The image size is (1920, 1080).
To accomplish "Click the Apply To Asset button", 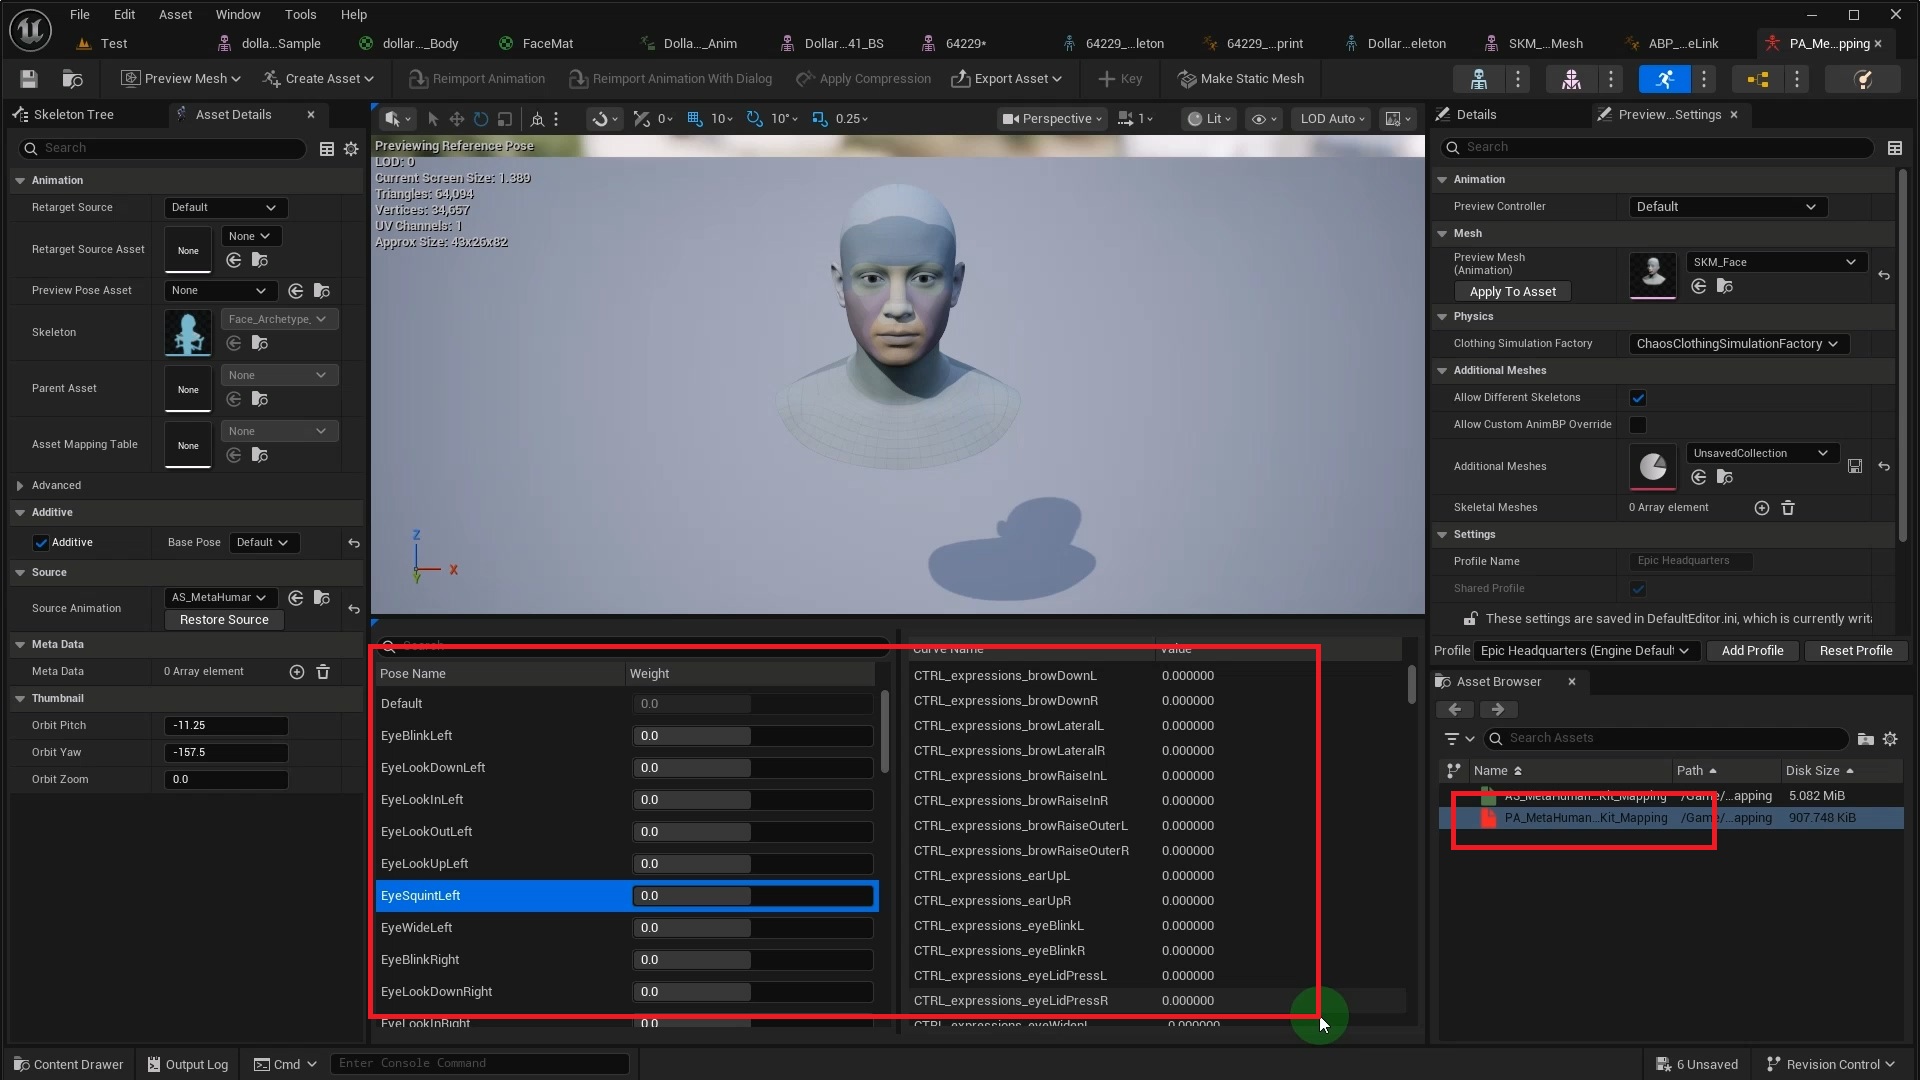I will point(1512,291).
